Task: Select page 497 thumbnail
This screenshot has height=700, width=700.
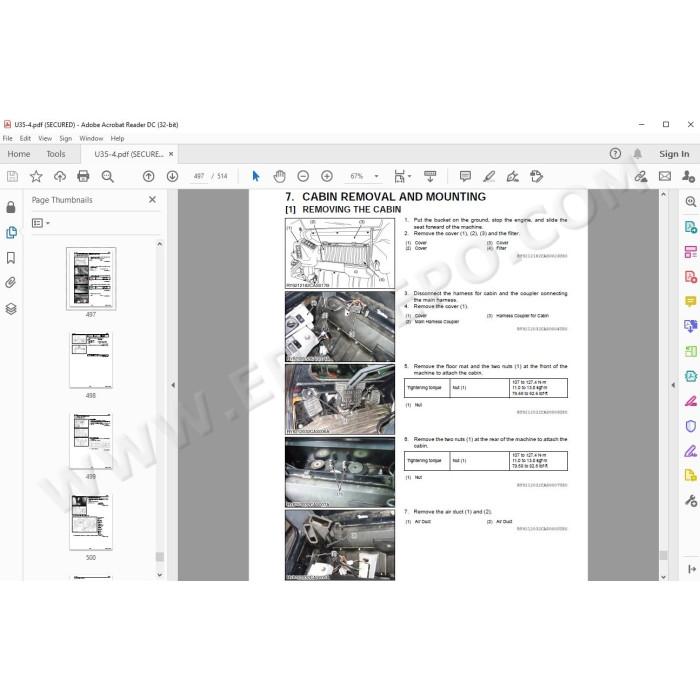Action: tap(91, 279)
